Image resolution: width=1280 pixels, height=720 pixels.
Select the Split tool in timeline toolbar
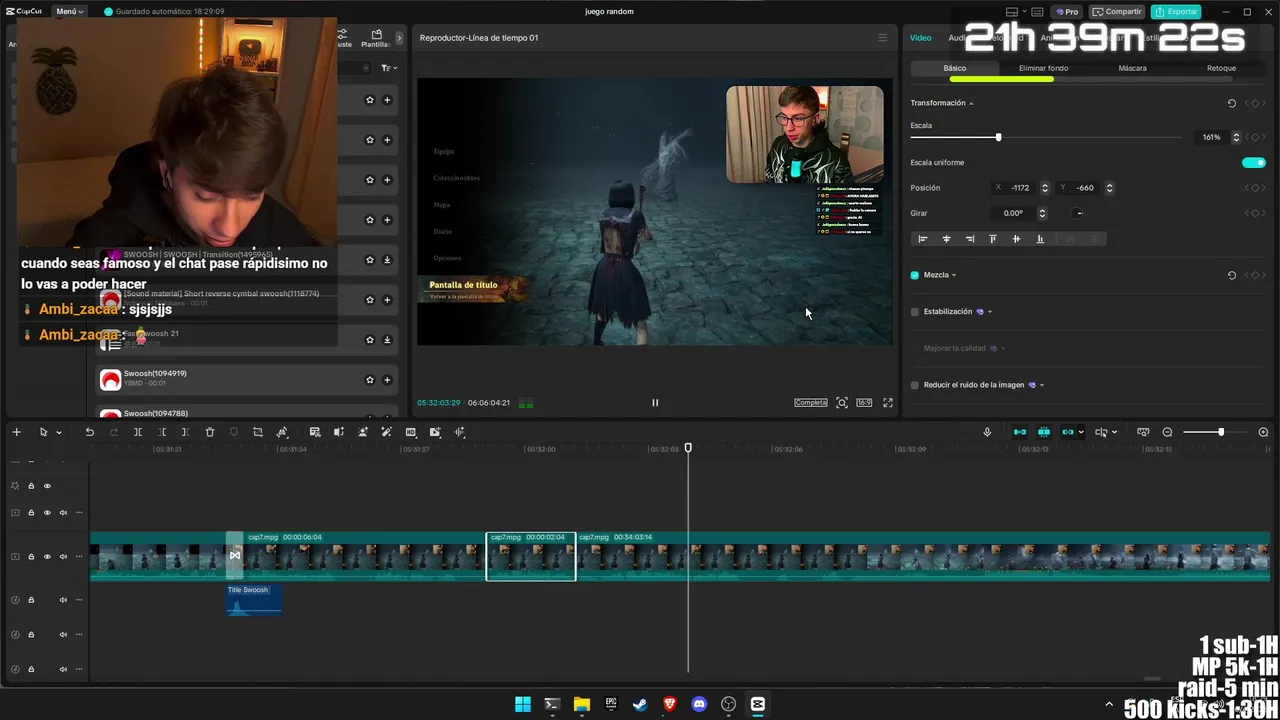click(x=138, y=432)
